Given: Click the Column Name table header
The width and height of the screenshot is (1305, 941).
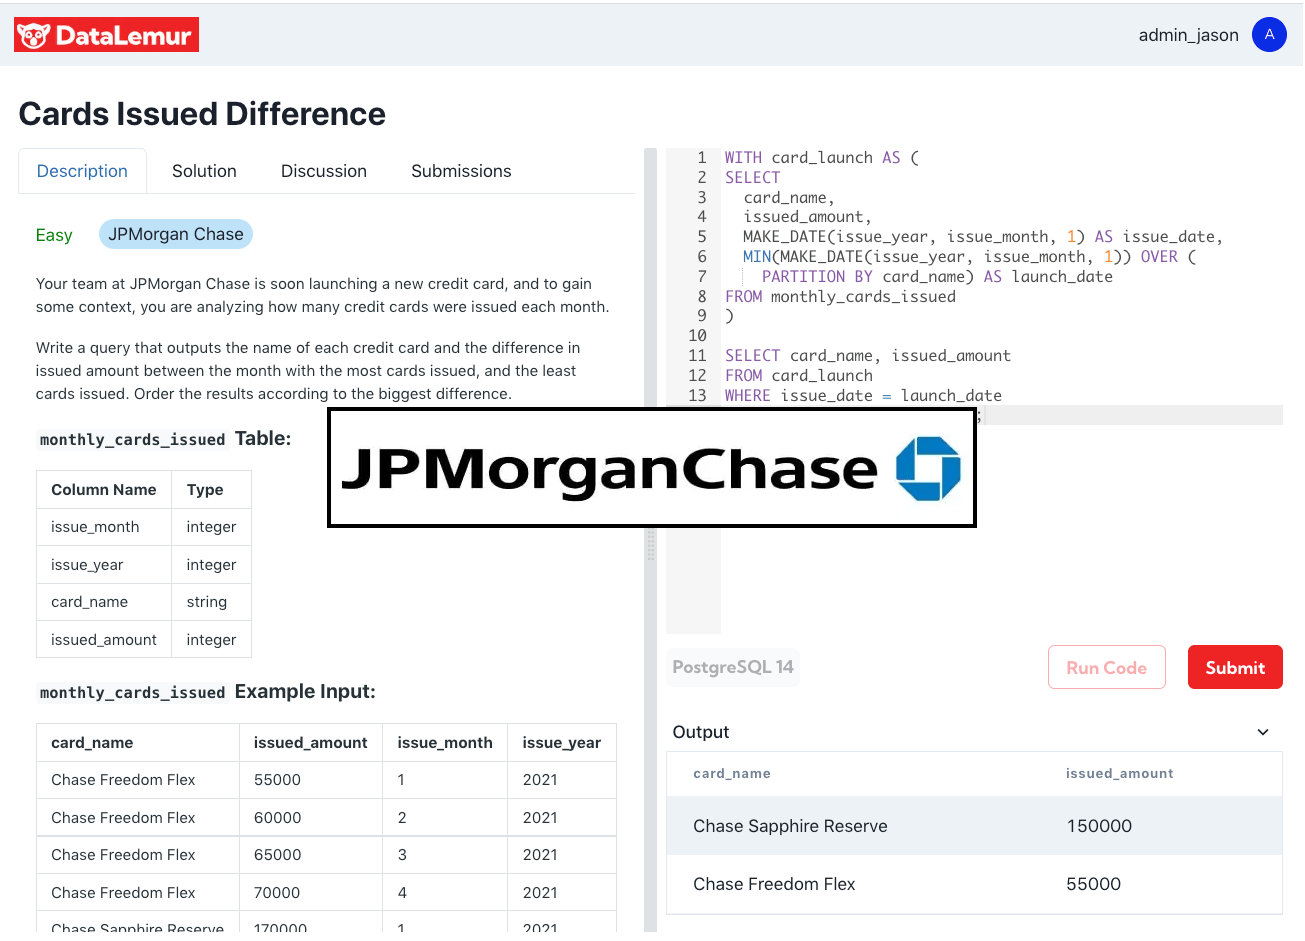Looking at the screenshot, I should click(104, 490).
